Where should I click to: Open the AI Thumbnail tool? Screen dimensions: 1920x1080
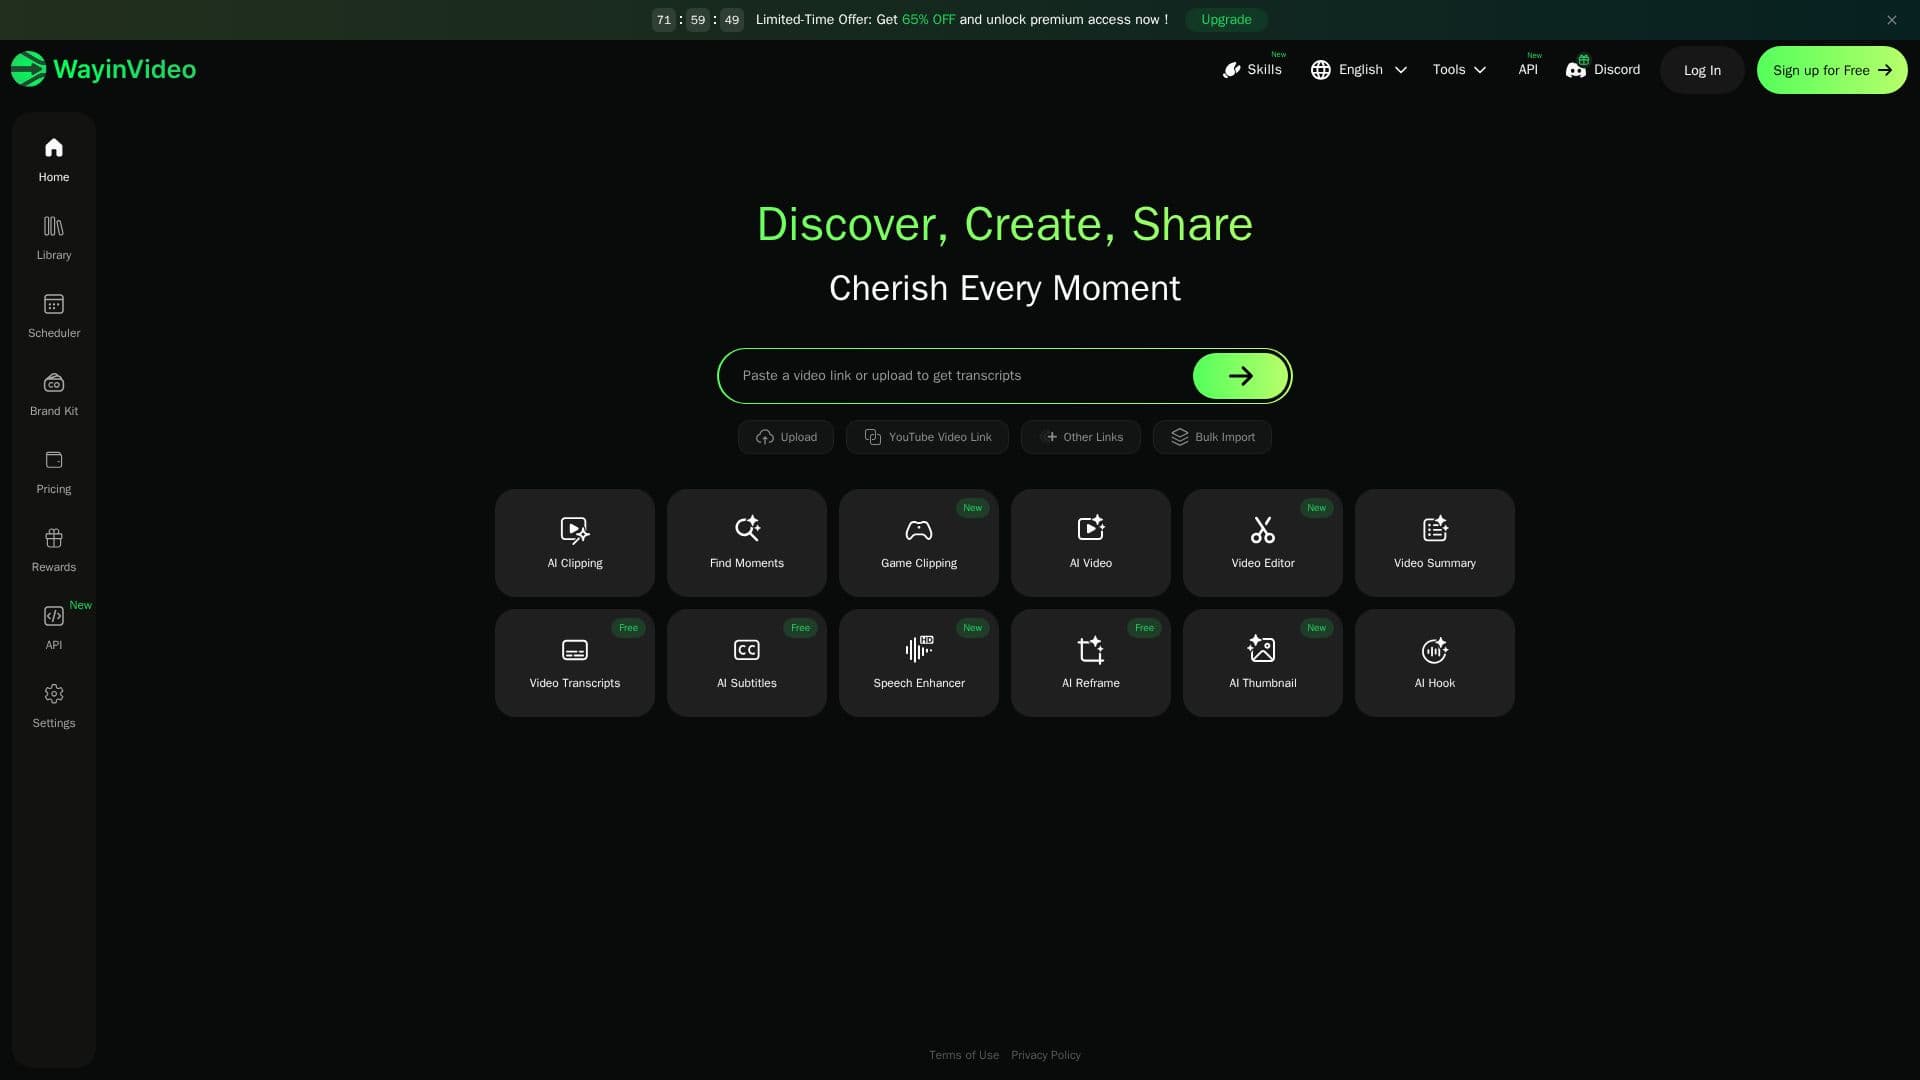tap(1262, 662)
